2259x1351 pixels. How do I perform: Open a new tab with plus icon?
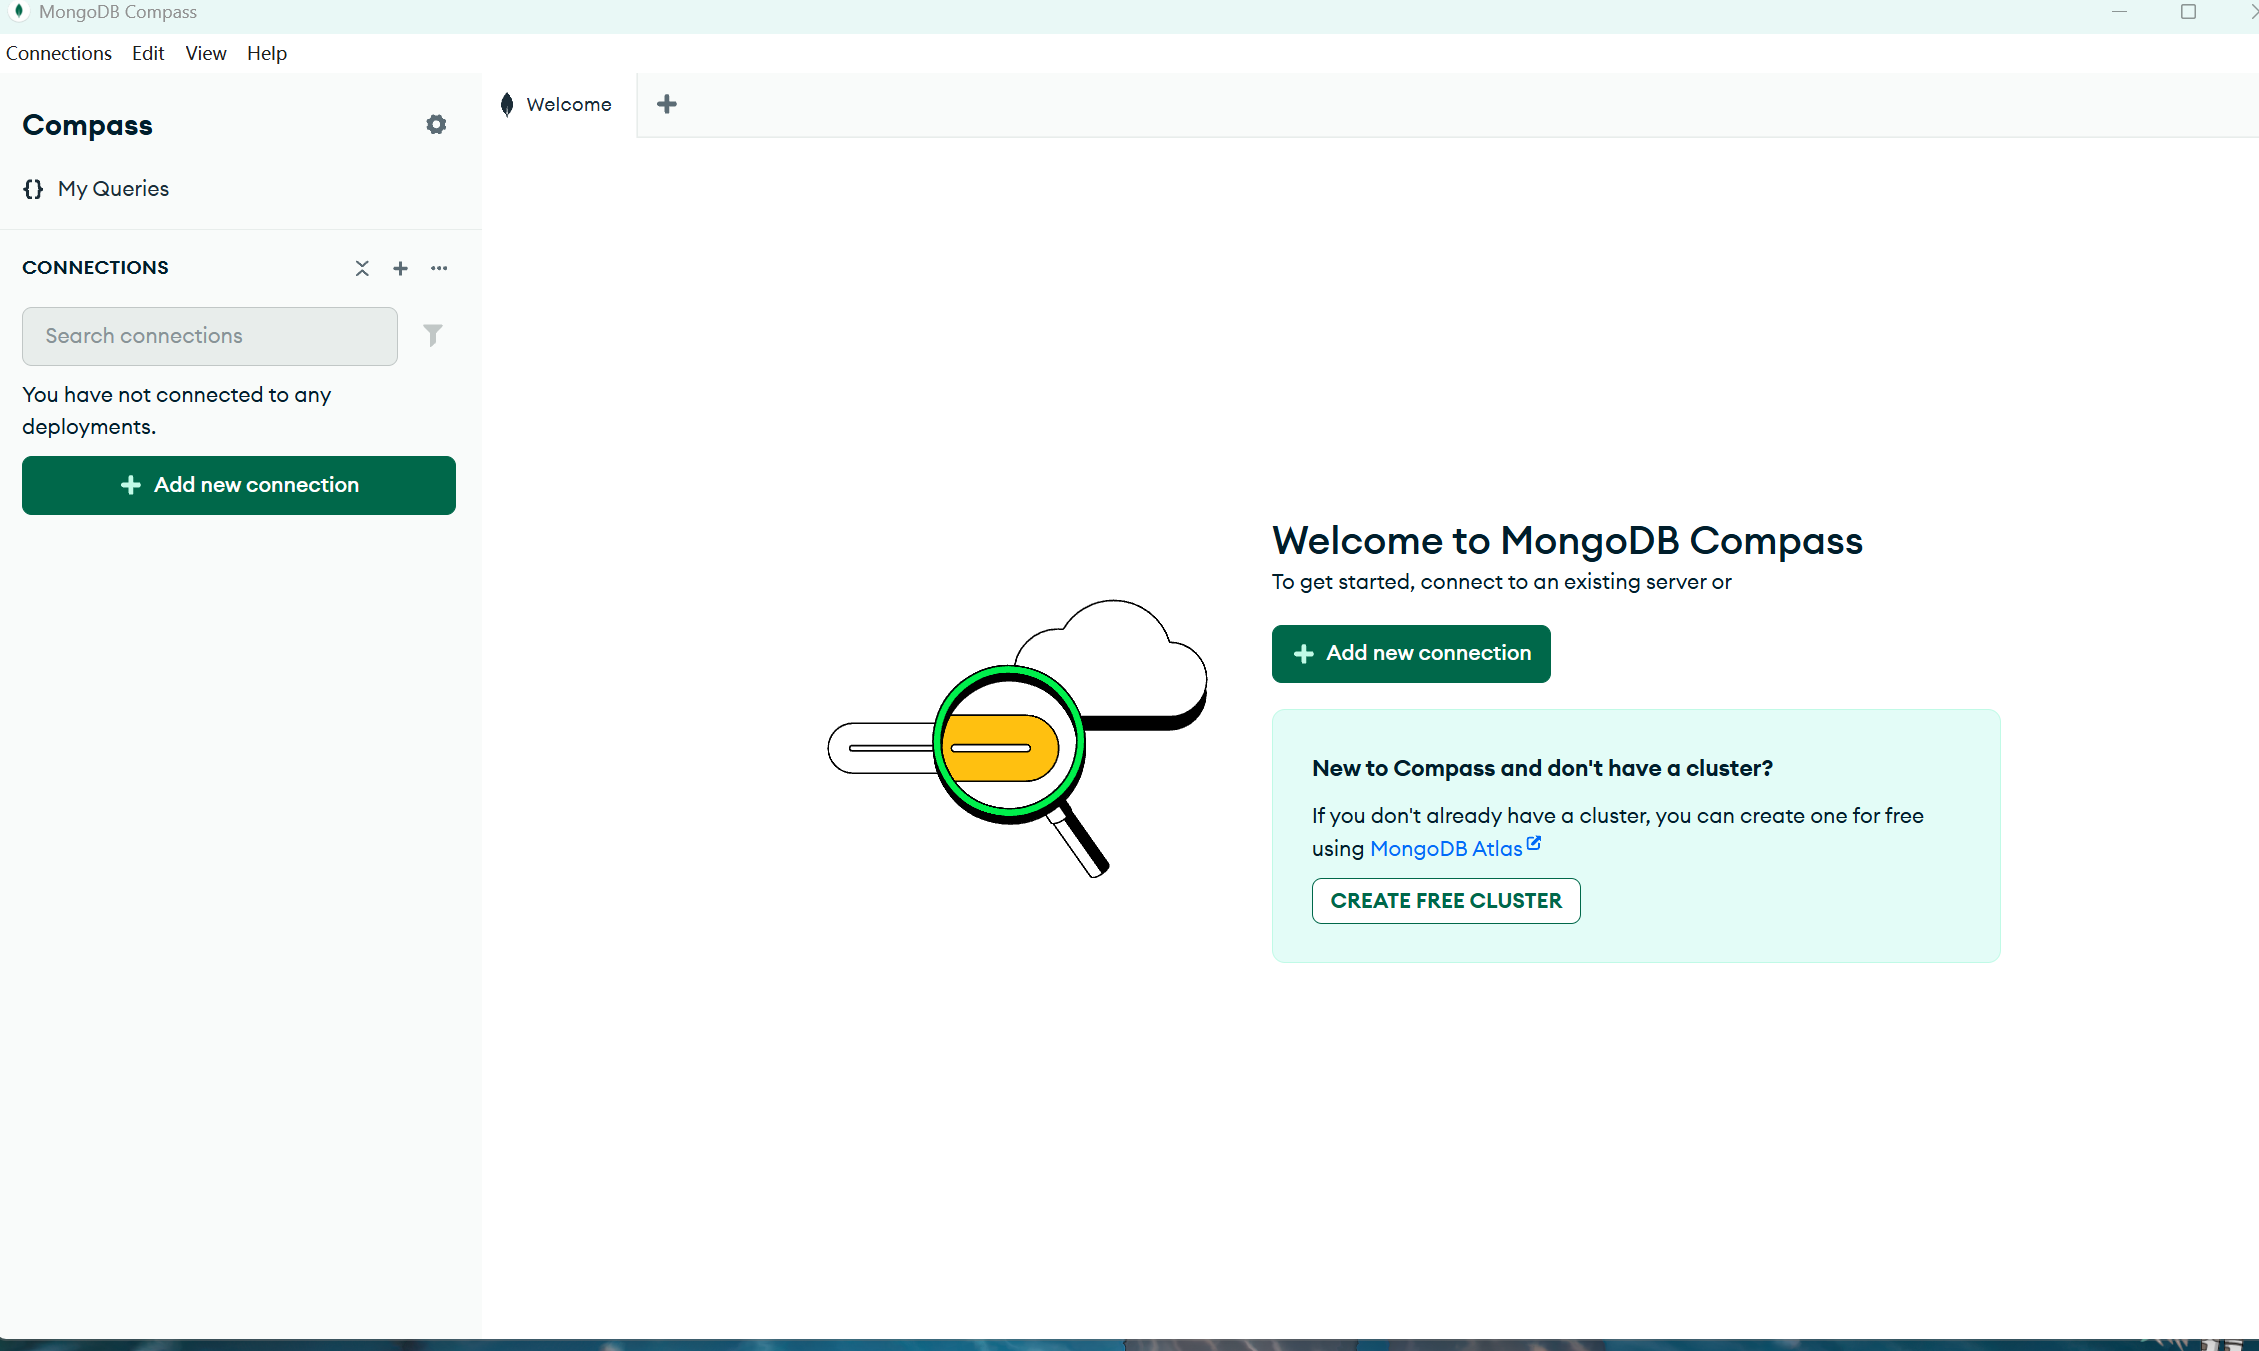[x=667, y=104]
